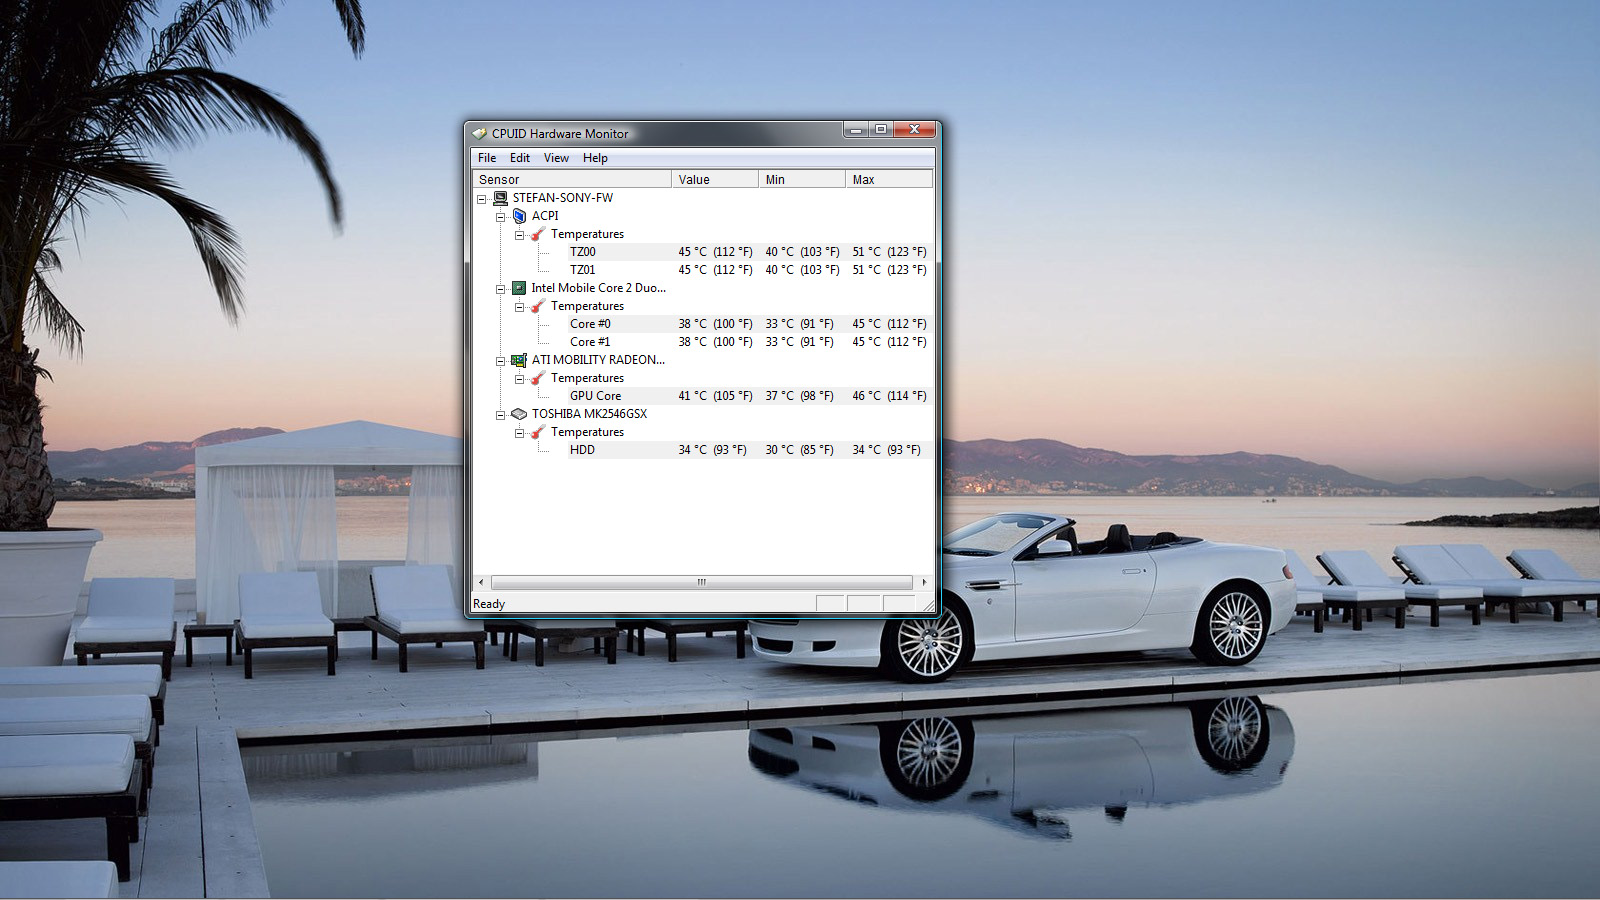Select the STEFAN-SONY-FW tree label
This screenshot has height=900, width=1600.
[563, 198]
